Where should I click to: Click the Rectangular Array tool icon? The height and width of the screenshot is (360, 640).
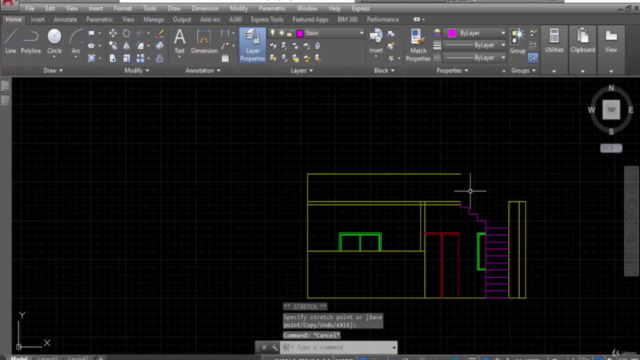(140, 58)
